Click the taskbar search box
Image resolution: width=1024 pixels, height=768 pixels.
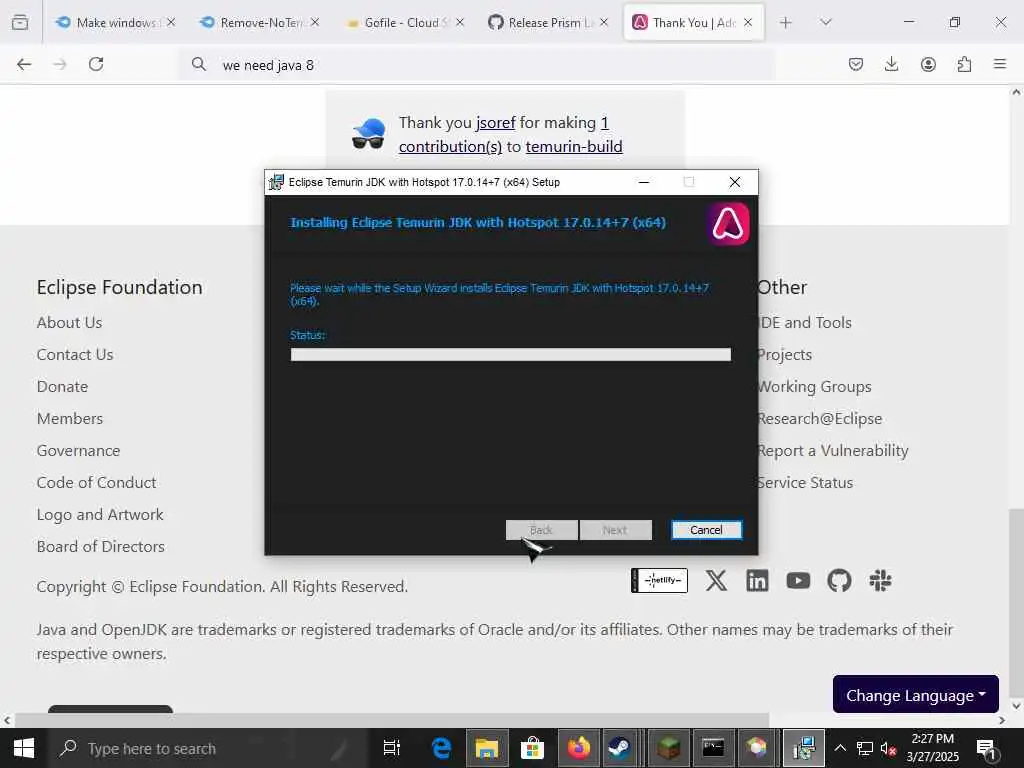208,748
